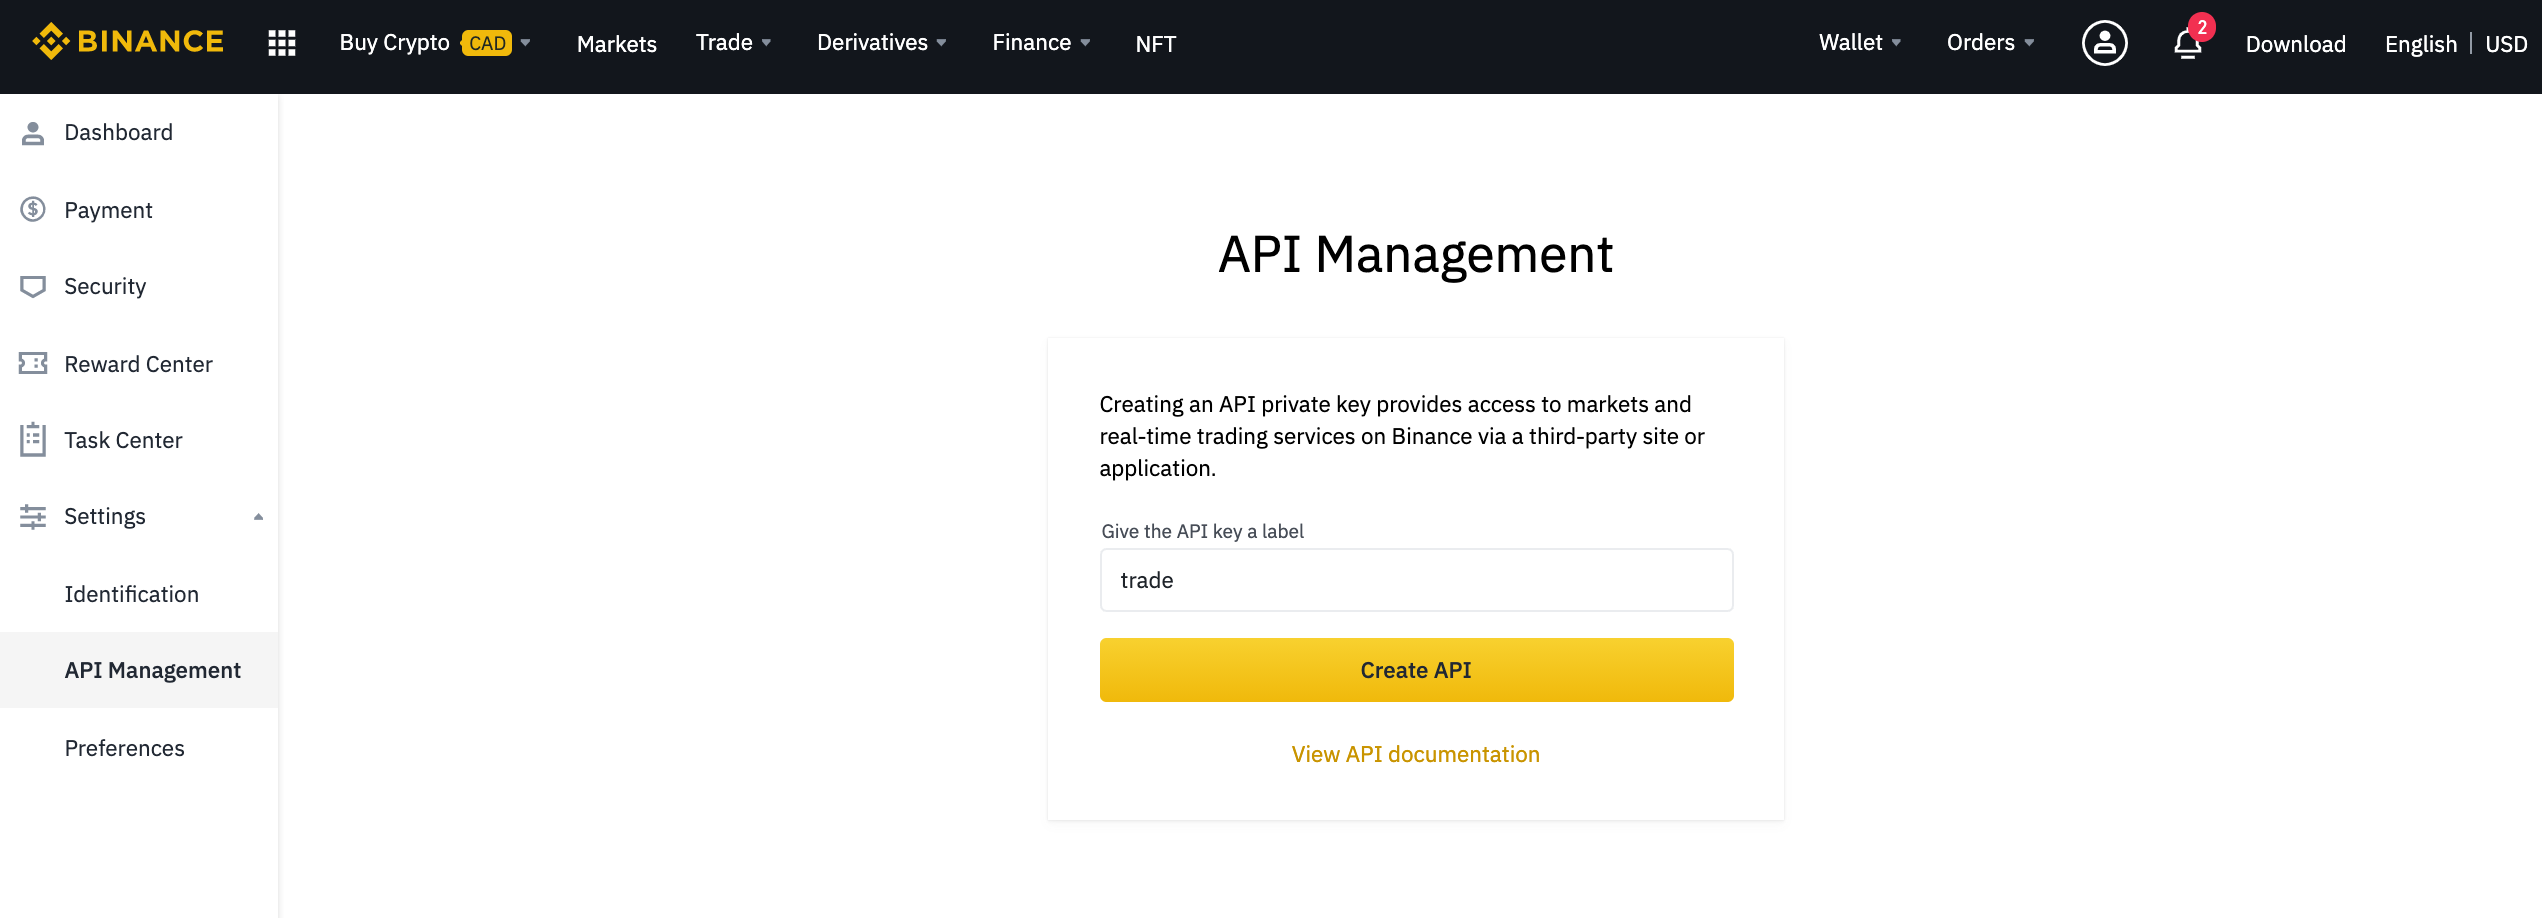
Task: Click the Binance logo
Action: [128, 42]
